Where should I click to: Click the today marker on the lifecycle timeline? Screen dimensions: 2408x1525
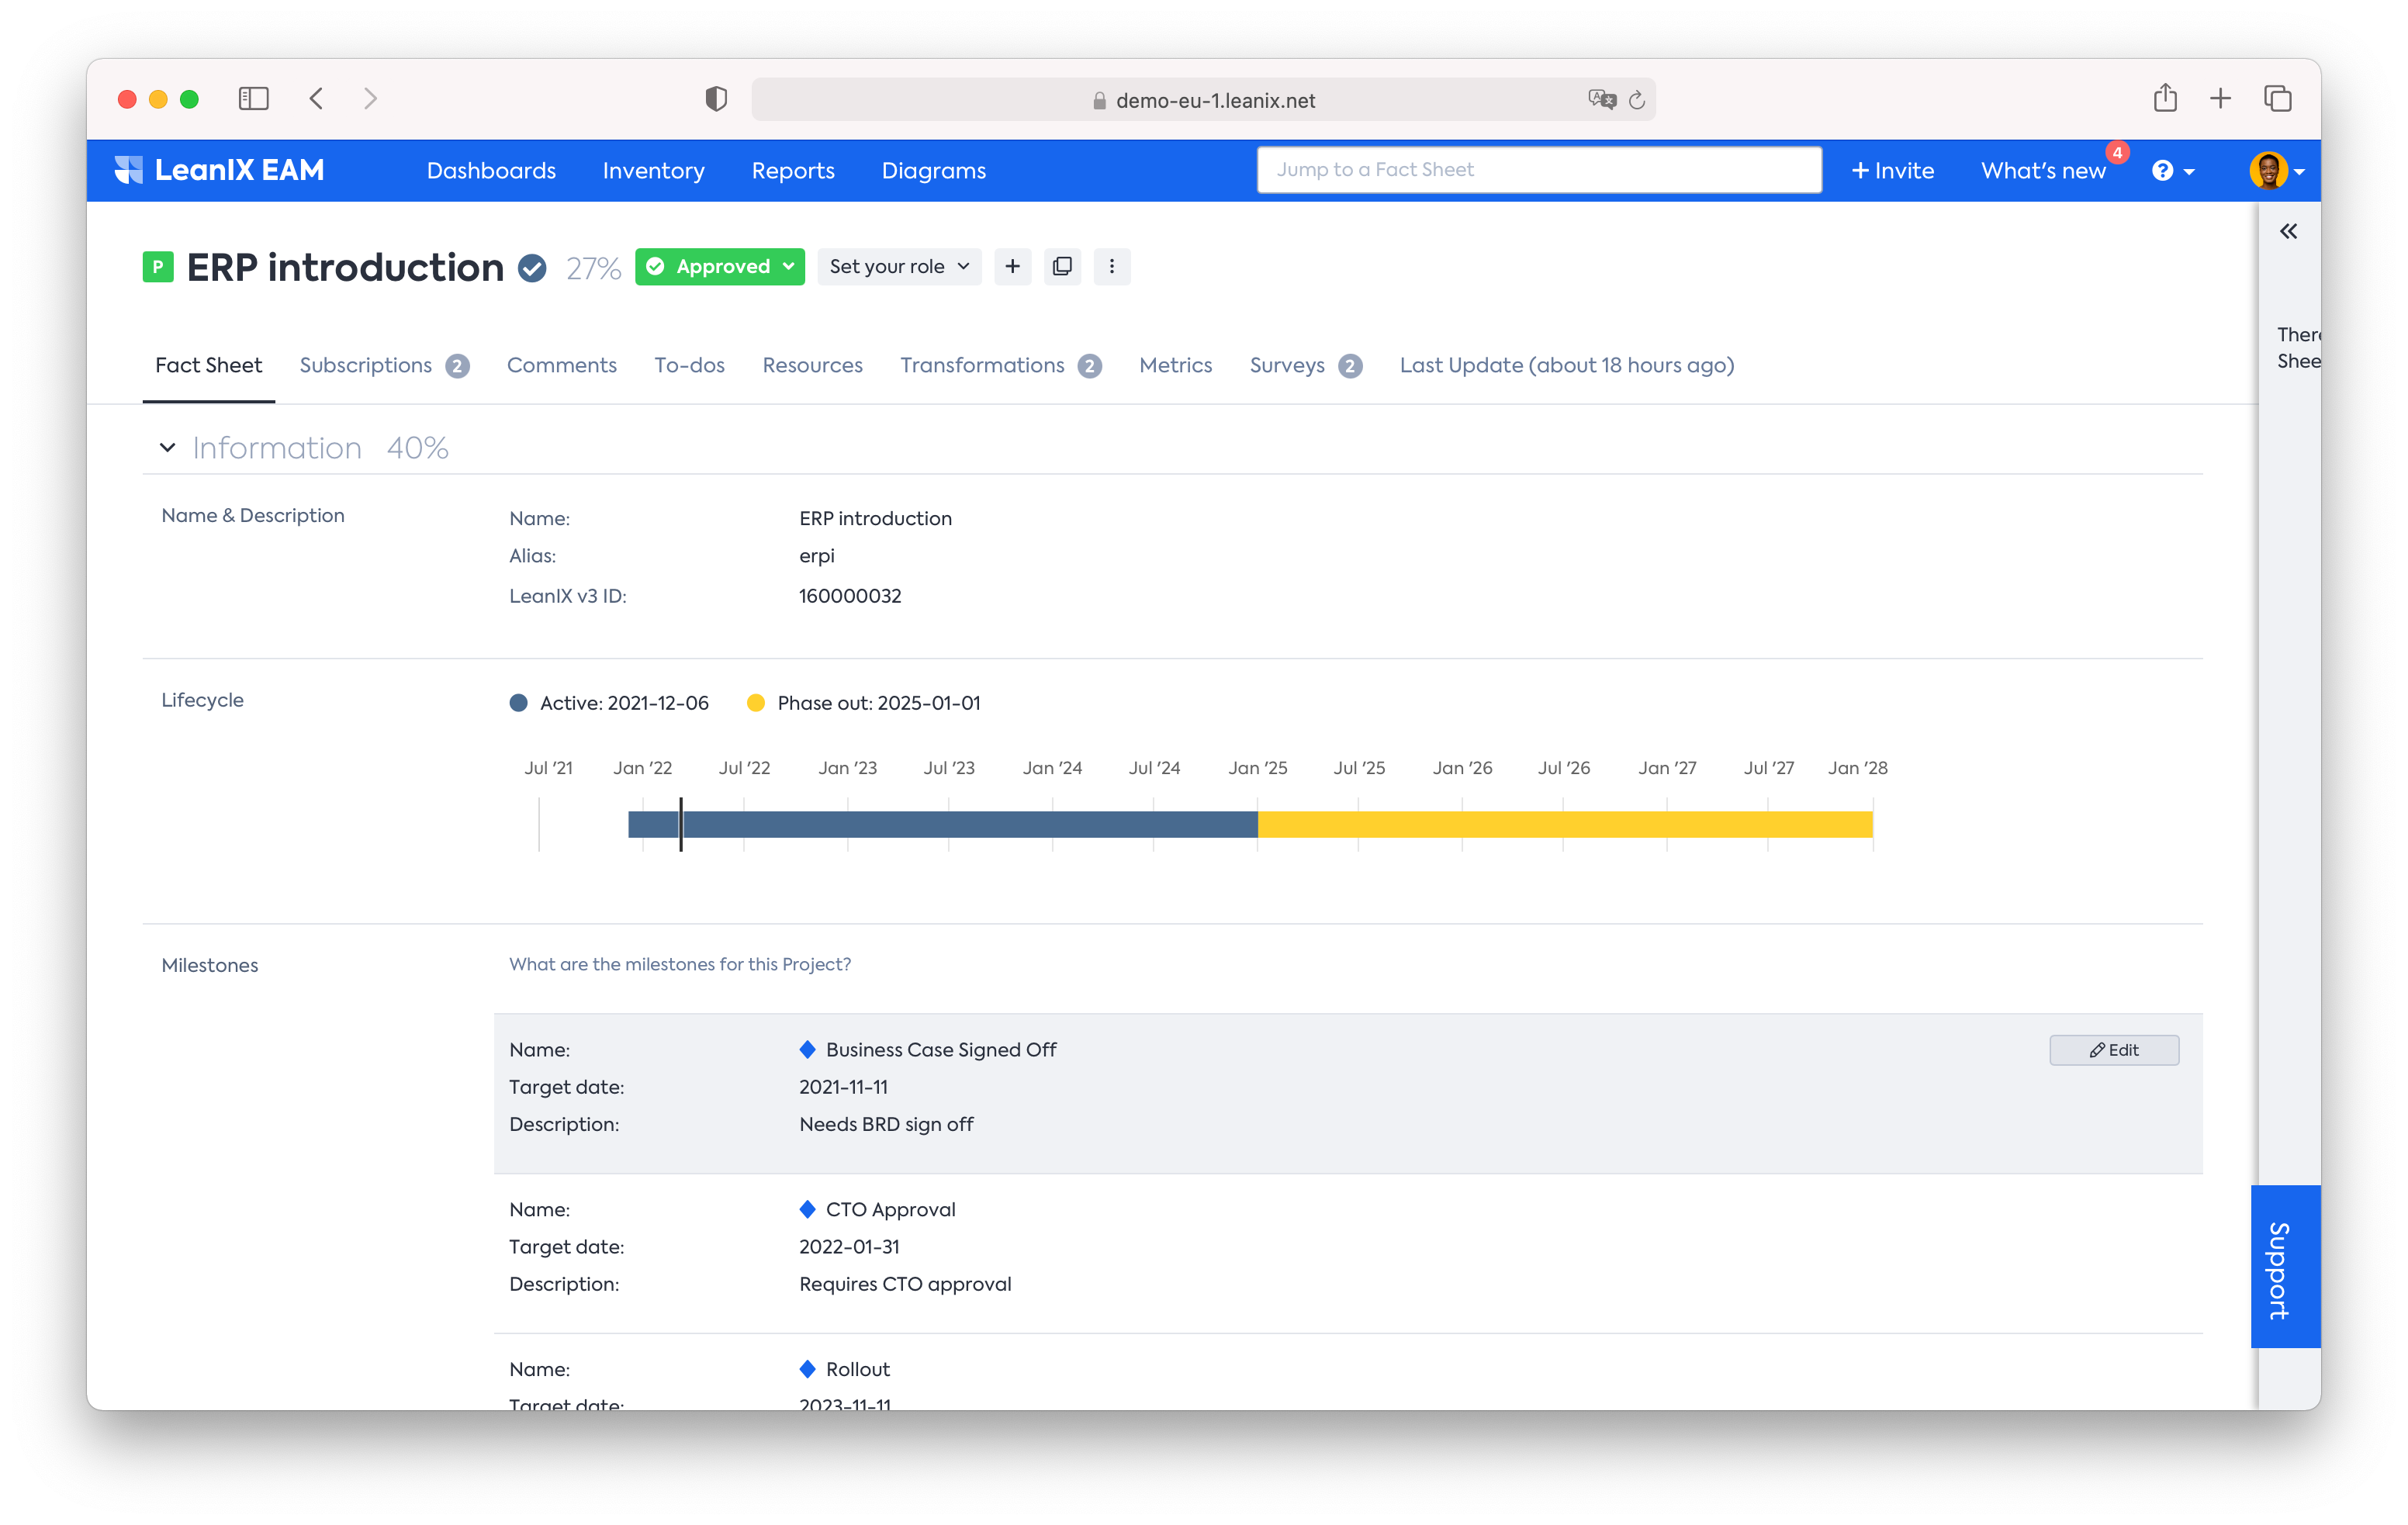[x=681, y=824]
